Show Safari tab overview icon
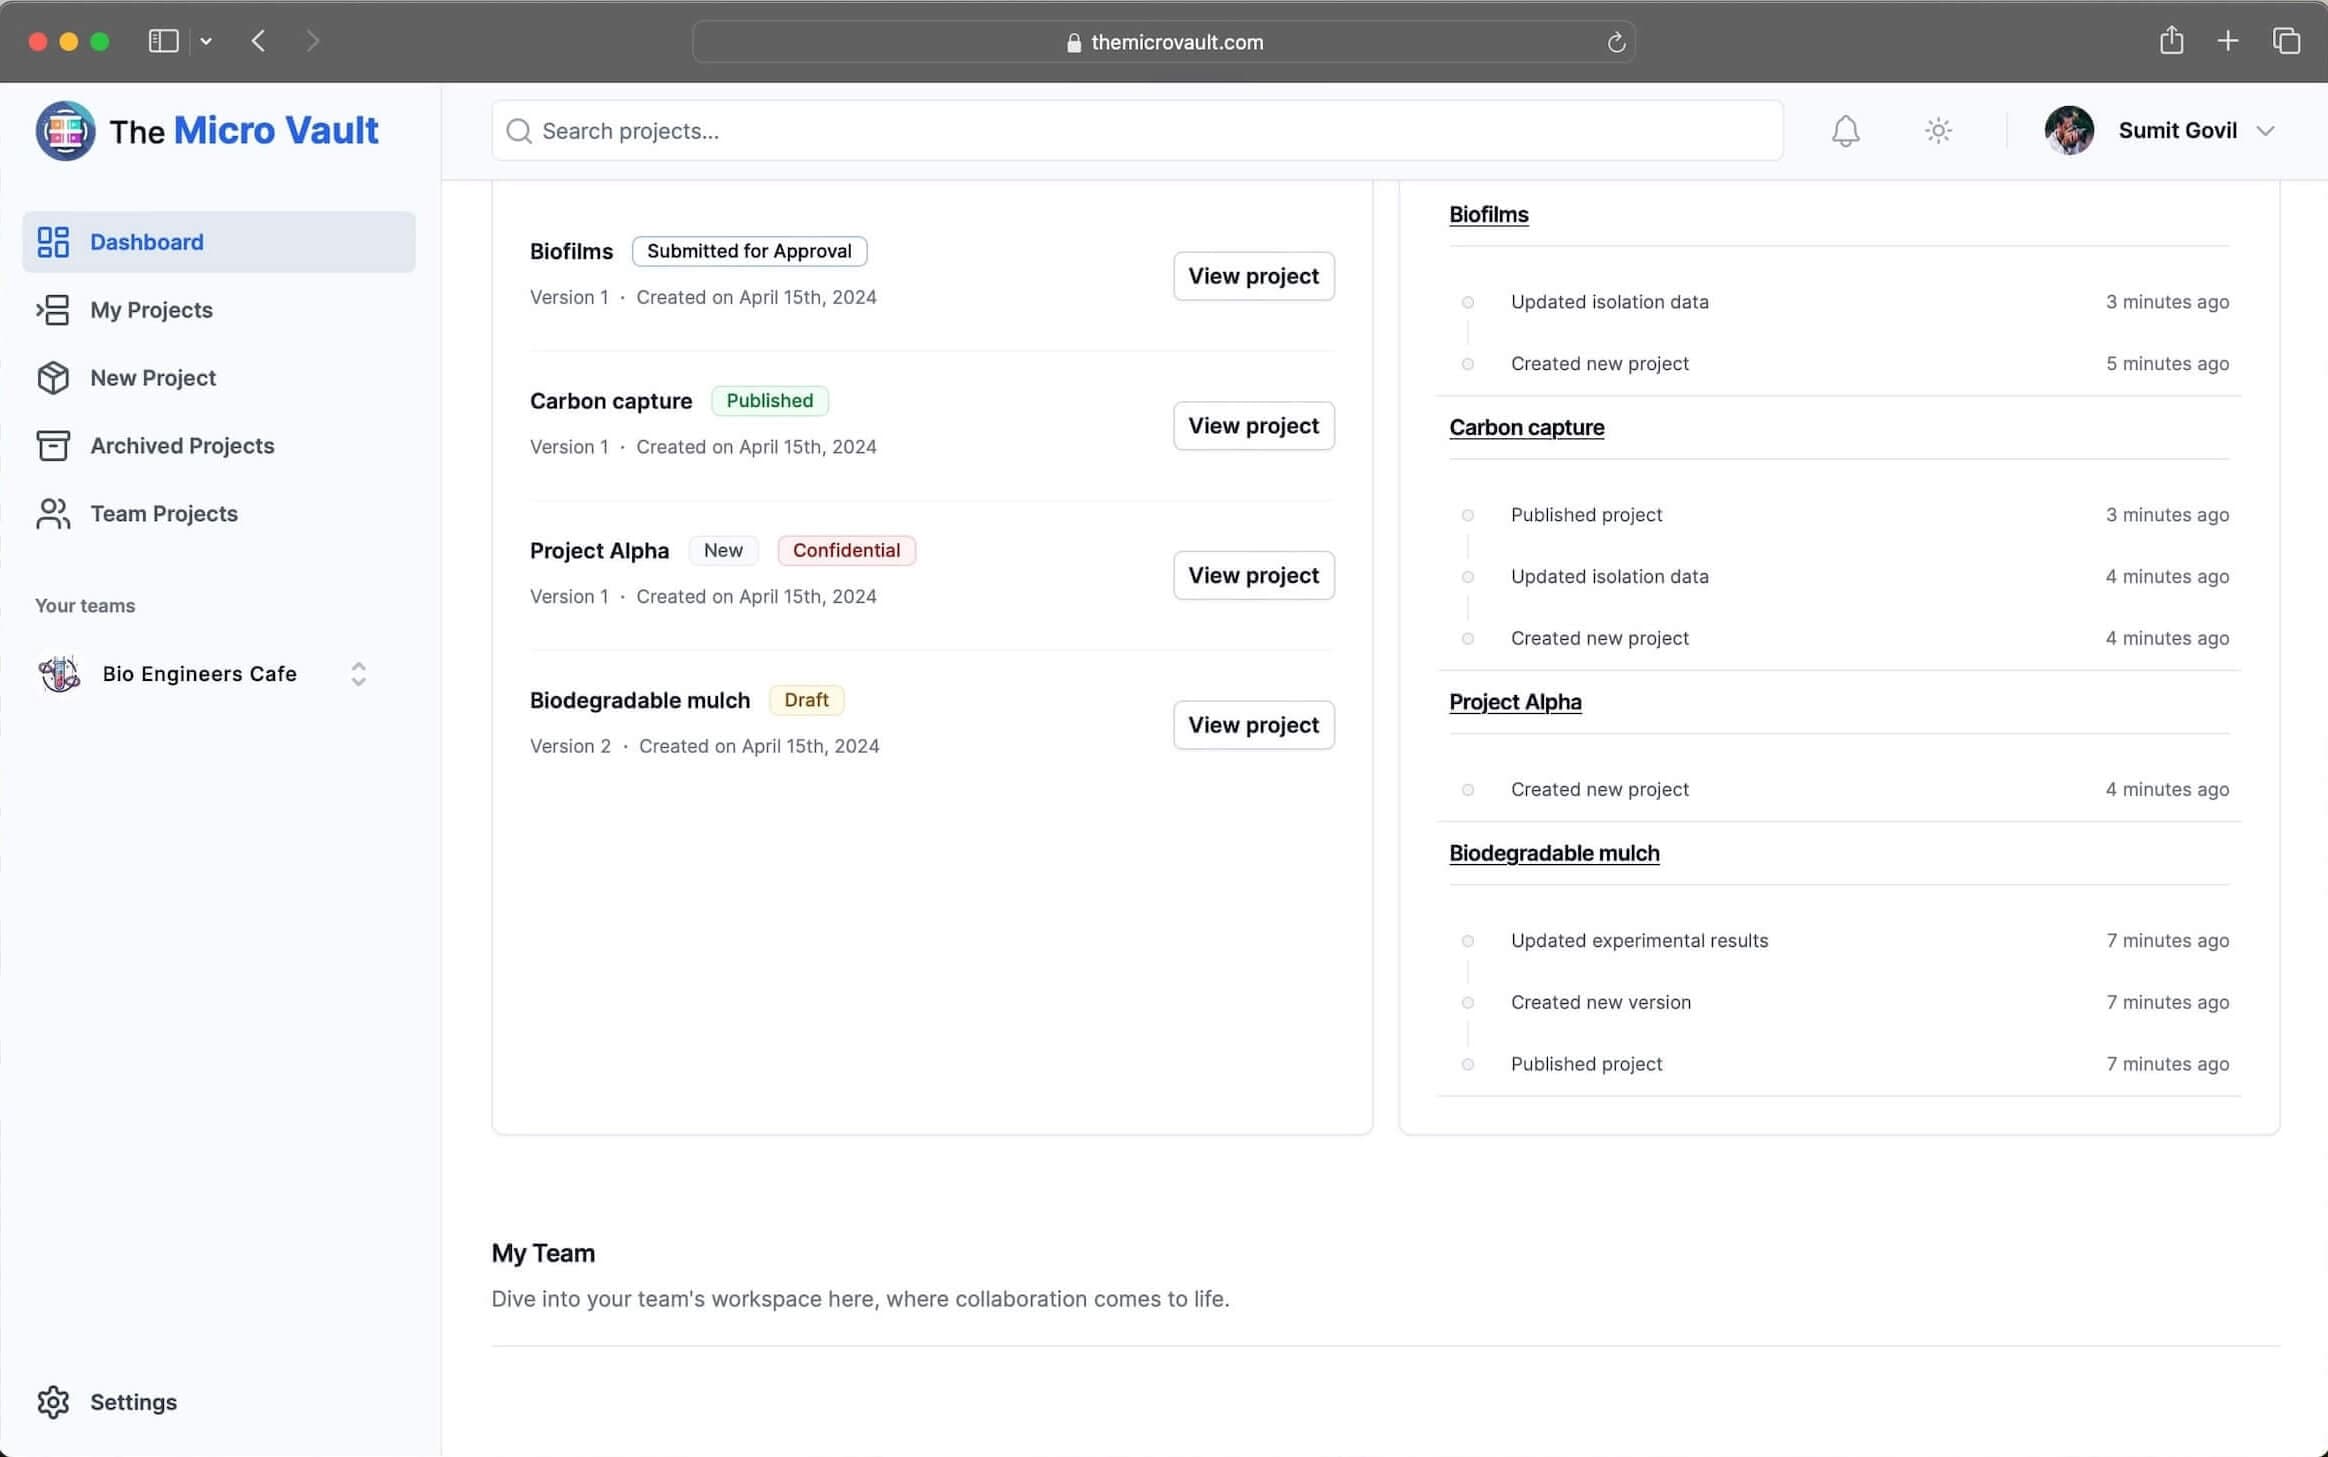 (x=2286, y=41)
